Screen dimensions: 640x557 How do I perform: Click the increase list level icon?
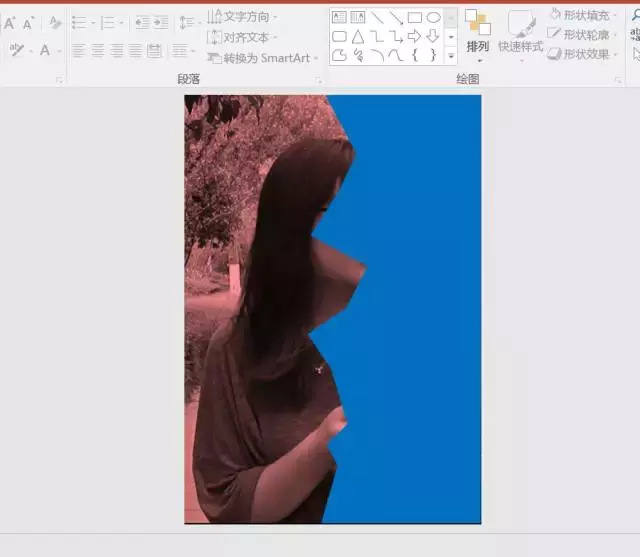click(x=160, y=22)
